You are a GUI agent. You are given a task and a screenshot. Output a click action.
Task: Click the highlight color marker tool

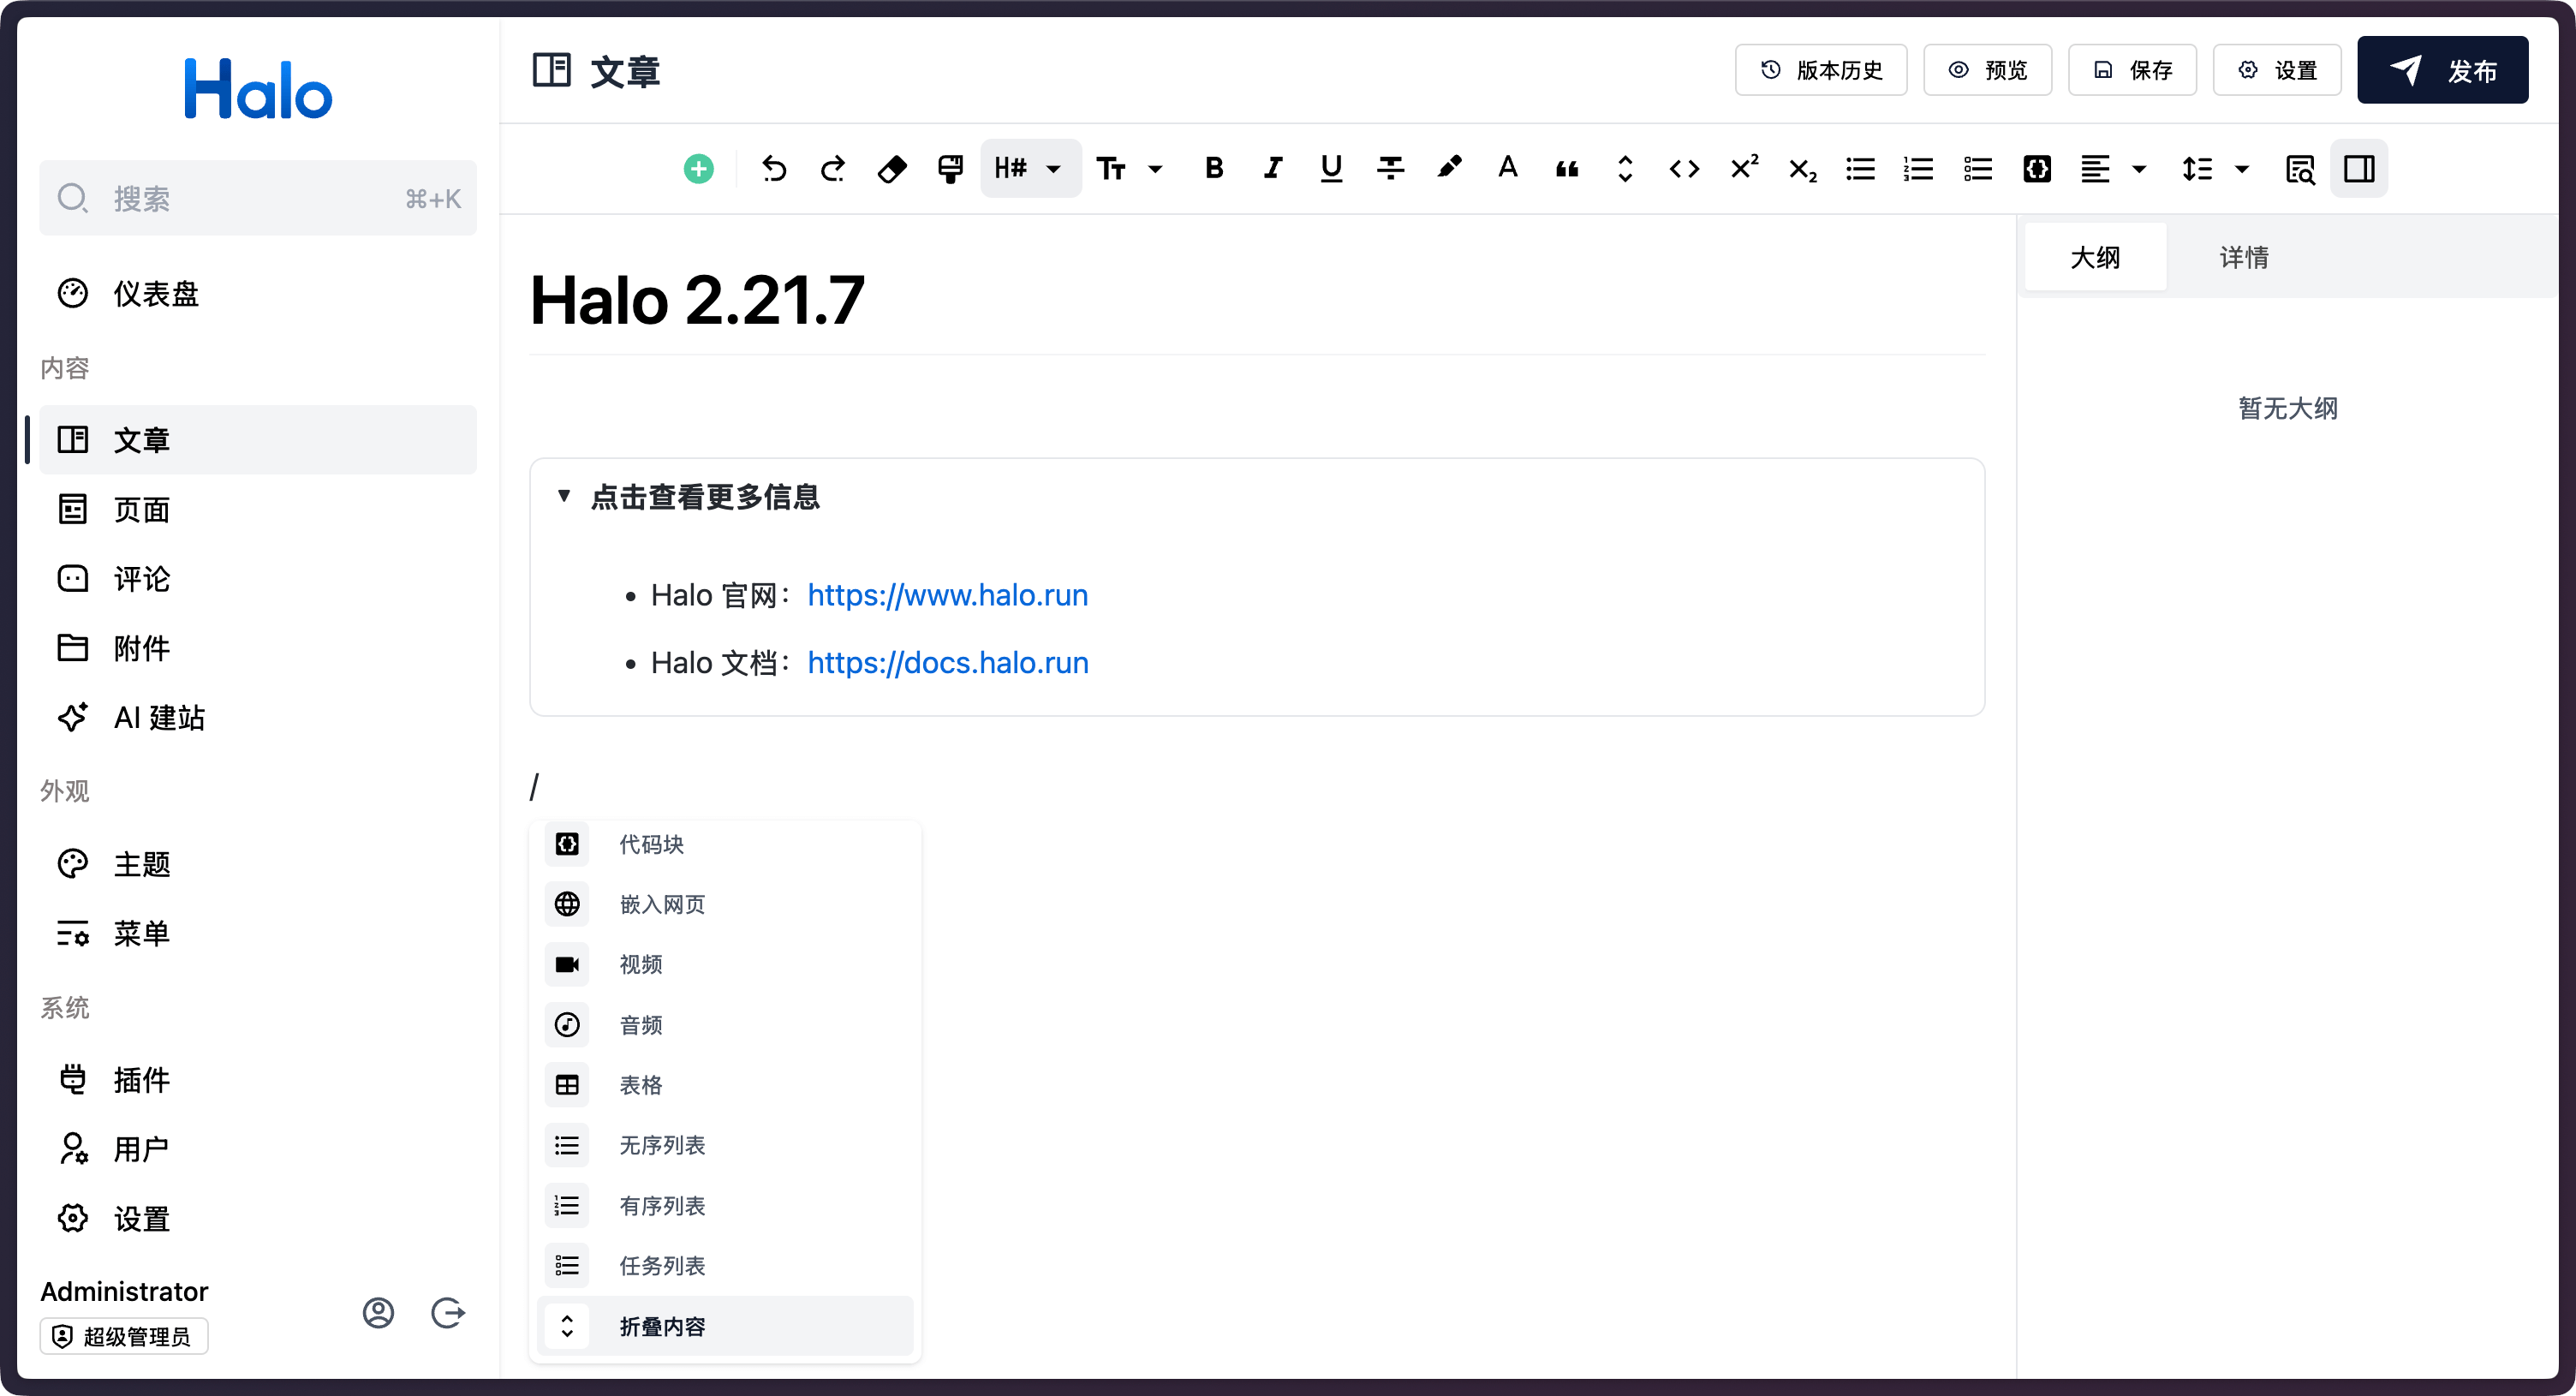click(x=1449, y=169)
